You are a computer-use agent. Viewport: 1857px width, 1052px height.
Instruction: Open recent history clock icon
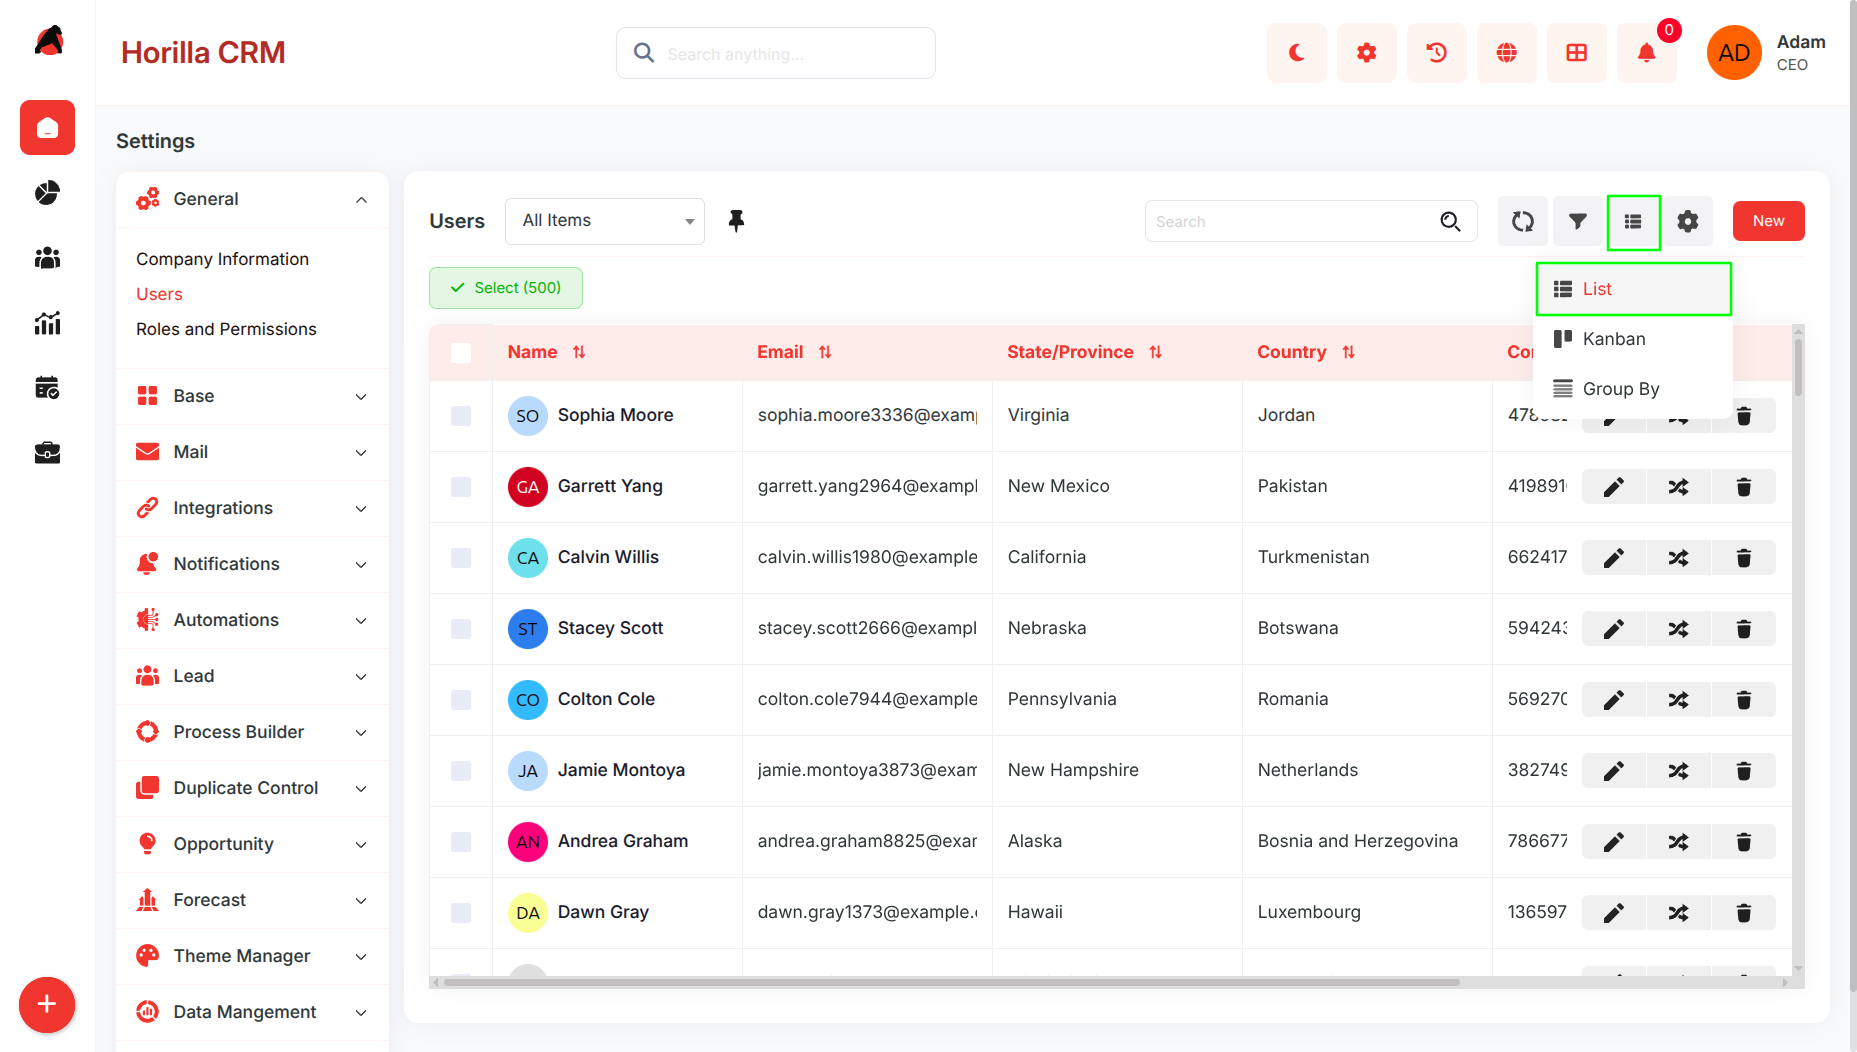[x=1436, y=53]
